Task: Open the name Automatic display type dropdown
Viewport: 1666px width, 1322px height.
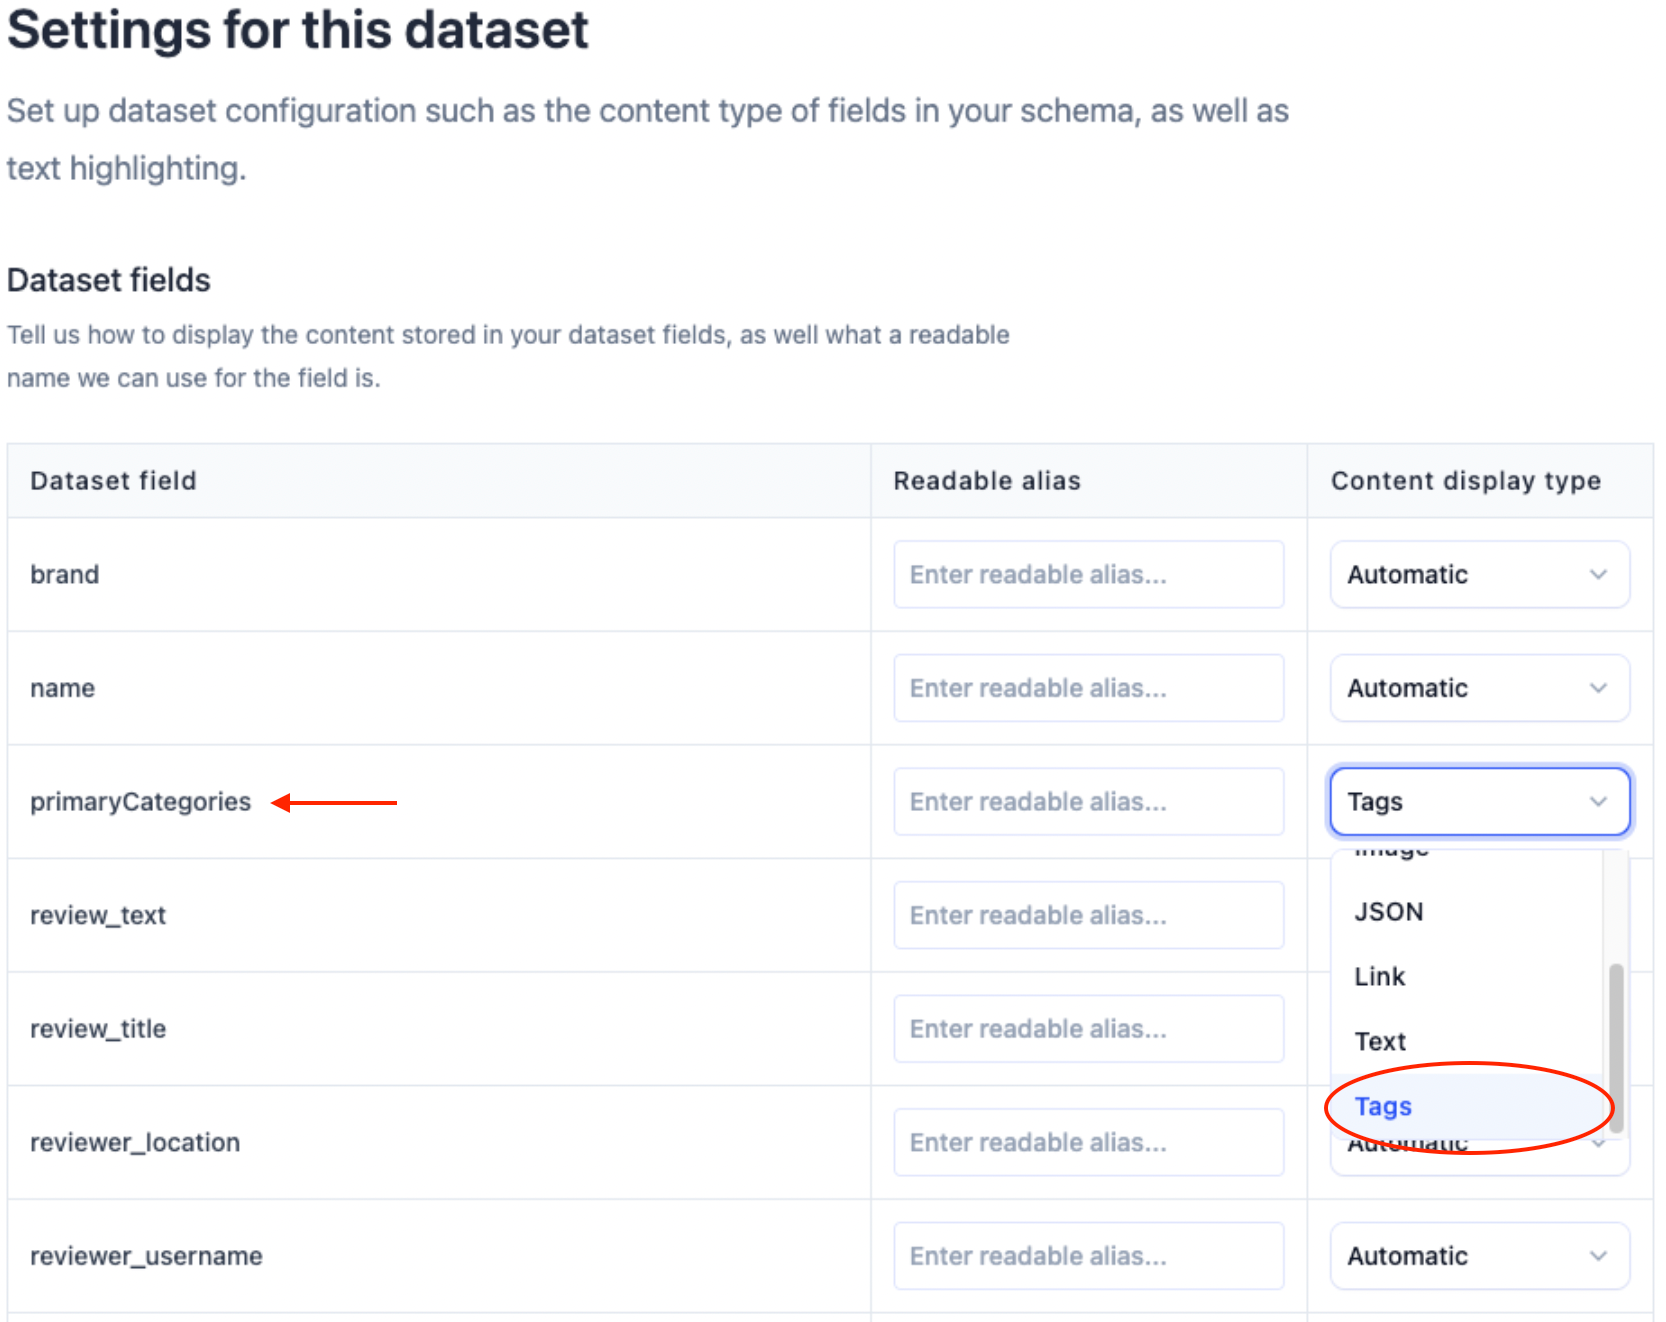Action: click(1478, 688)
